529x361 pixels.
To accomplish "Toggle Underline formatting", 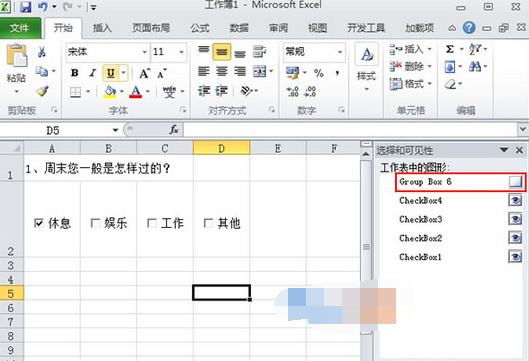I will (x=111, y=73).
